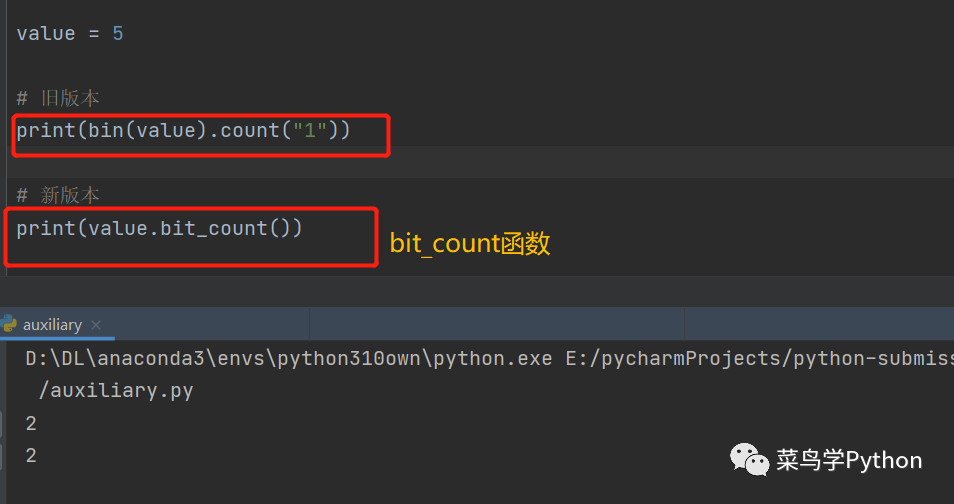Click the # 新版本 comment line
The image size is (954, 504).
coord(58,195)
